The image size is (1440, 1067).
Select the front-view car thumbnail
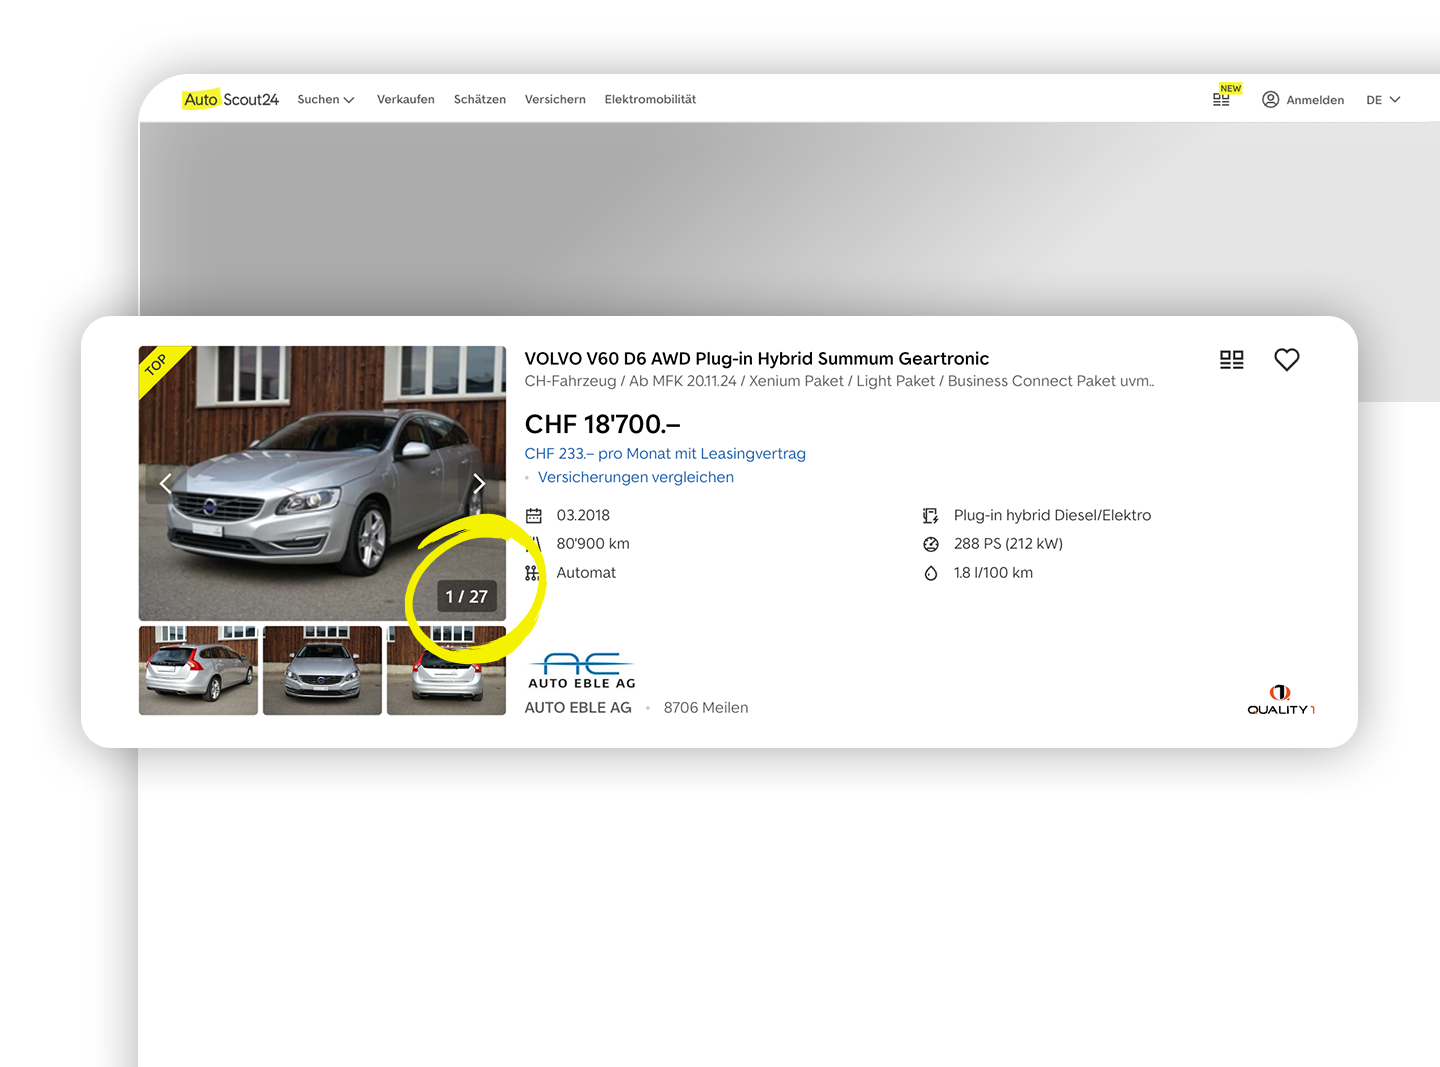click(322, 670)
